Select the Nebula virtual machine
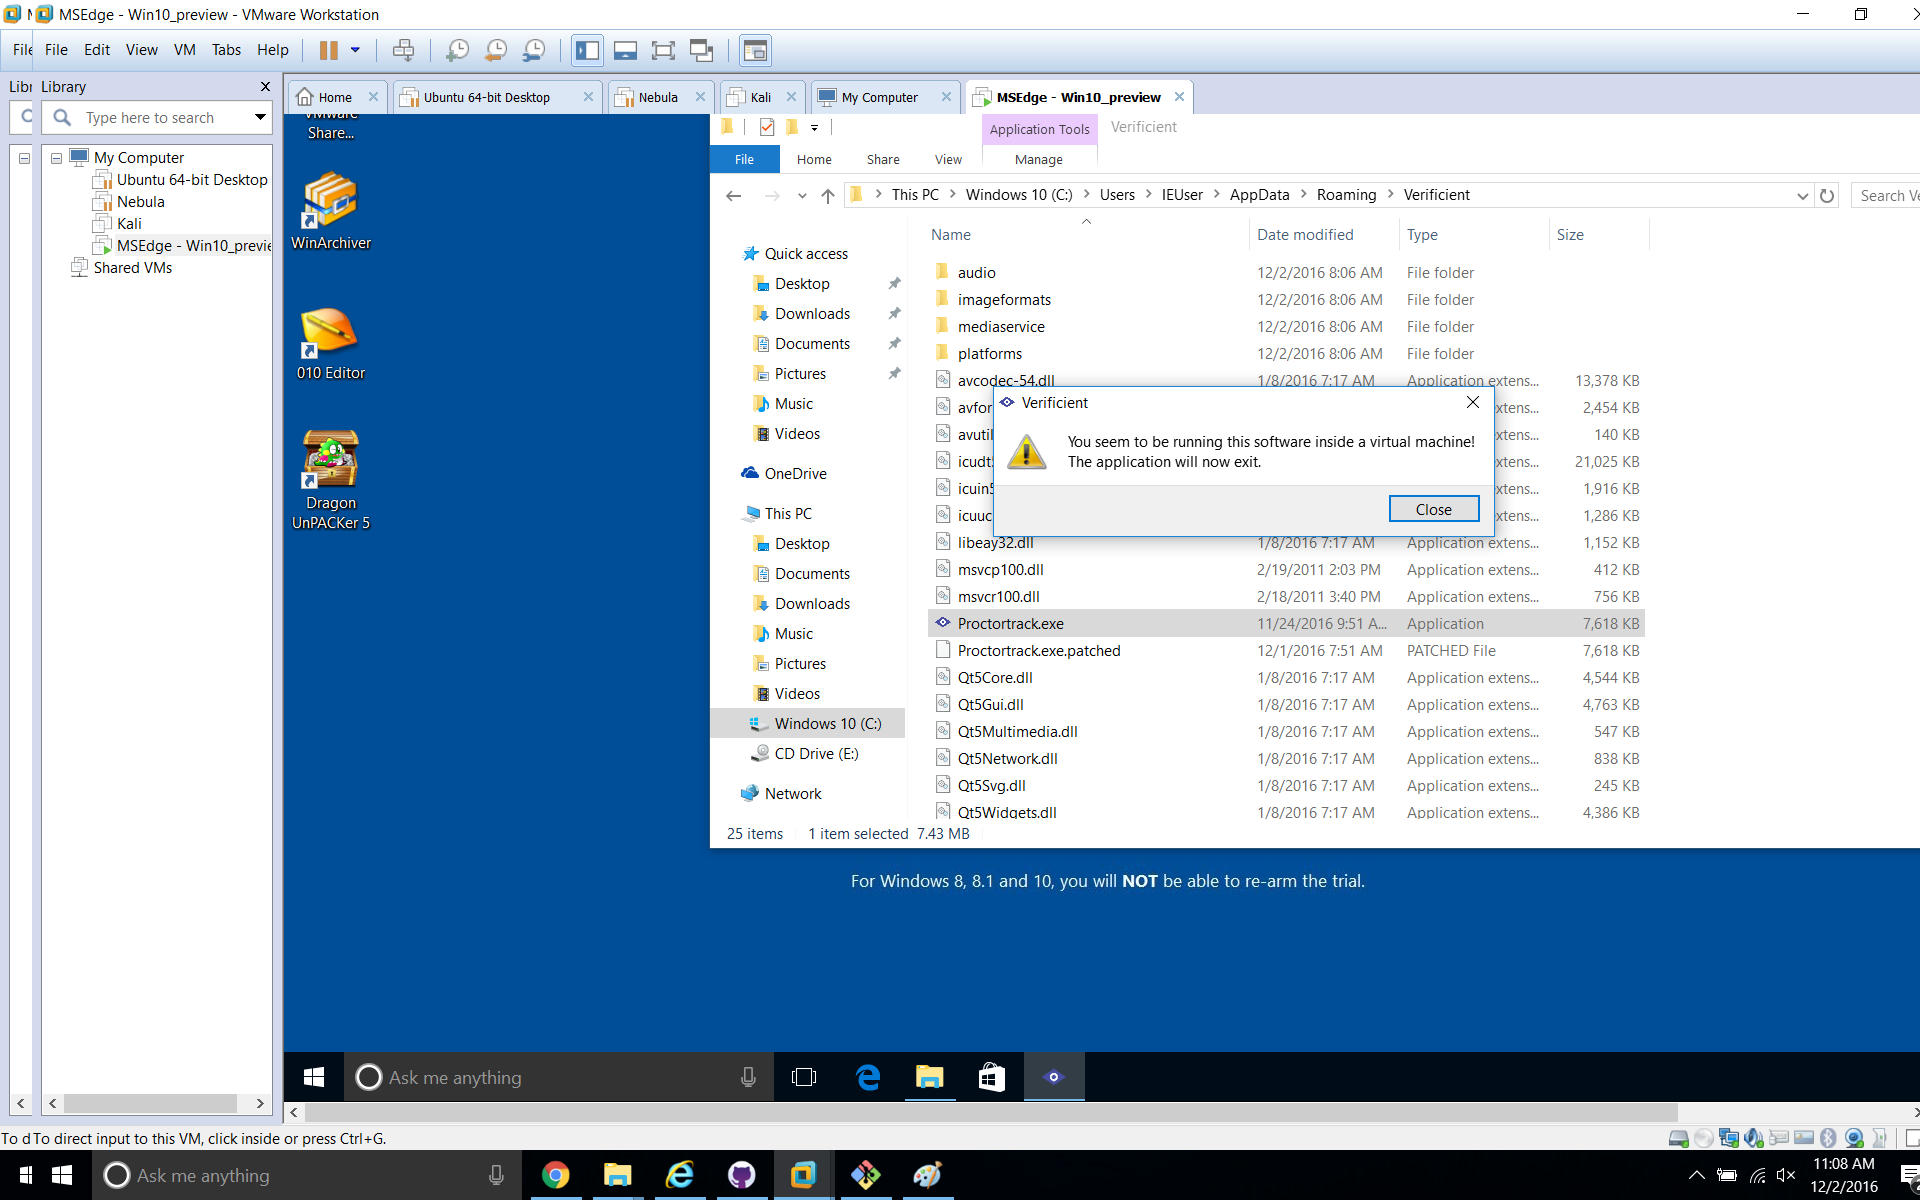Image resolution: width=1920 pixels, height=1200 pixels. click(140, 202)
